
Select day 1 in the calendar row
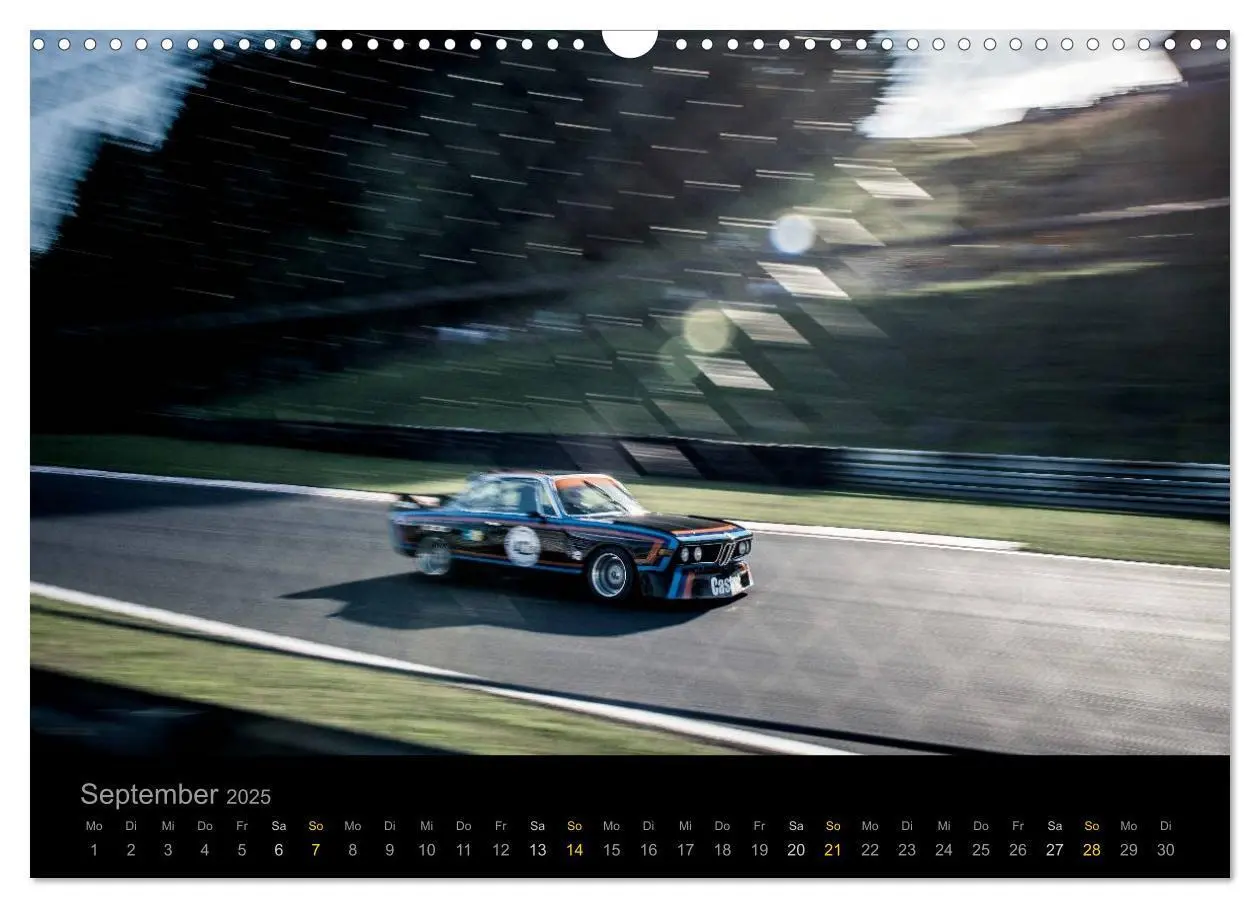point(94,850)
